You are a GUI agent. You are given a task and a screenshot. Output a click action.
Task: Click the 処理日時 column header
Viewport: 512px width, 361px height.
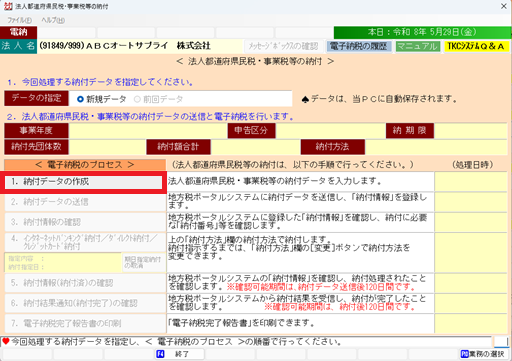point(472,165)
